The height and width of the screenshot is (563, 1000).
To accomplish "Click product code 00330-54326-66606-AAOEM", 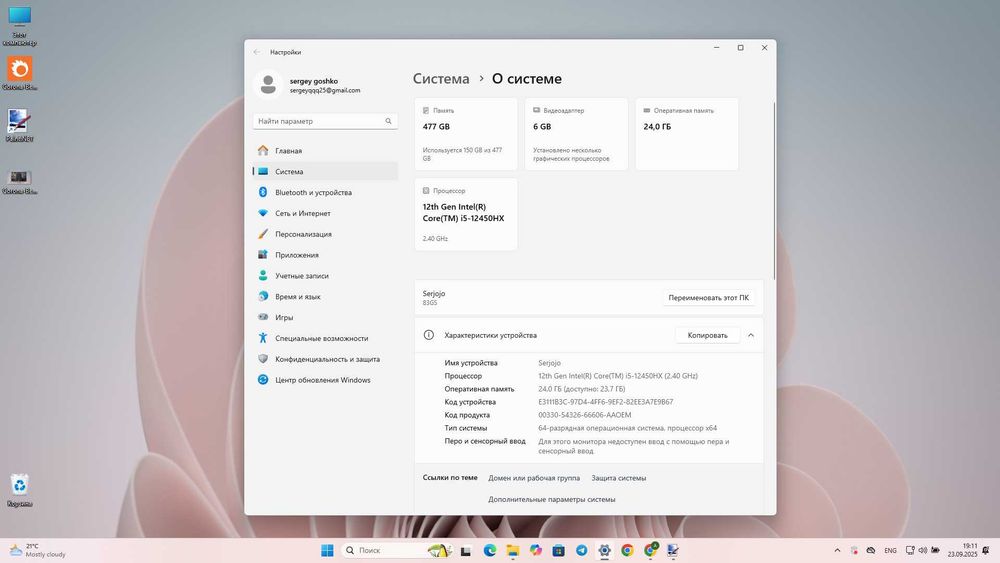I will click(x=584, y=415).
